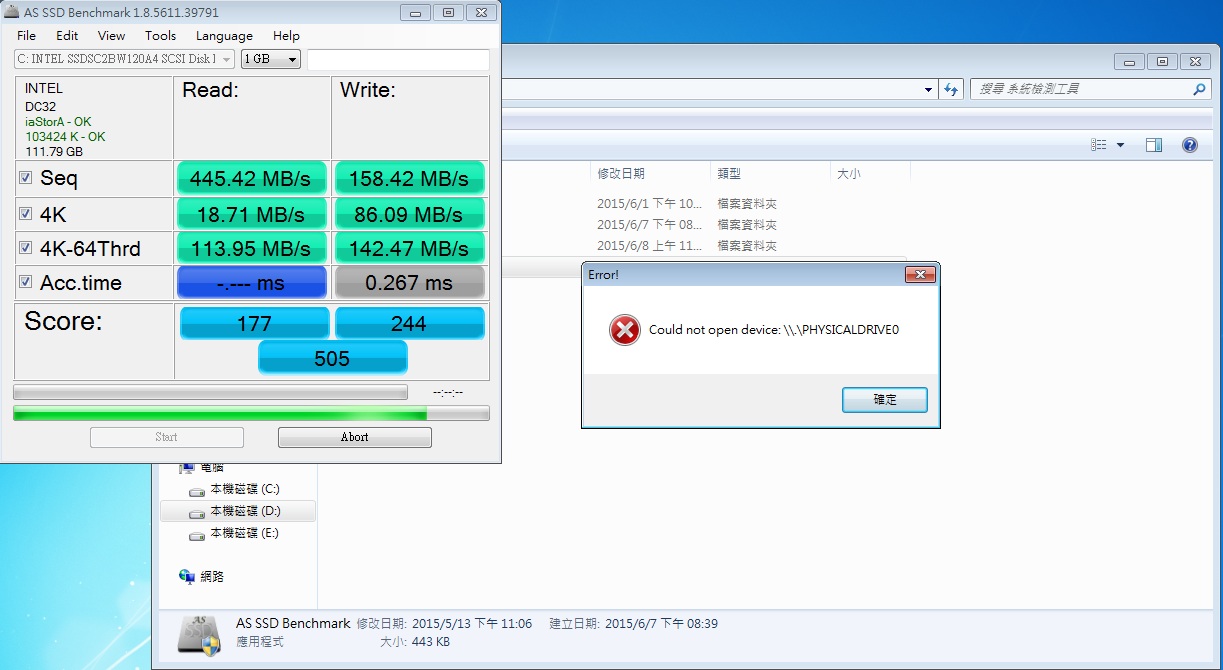The image size is (1223, 670).
Task: Click the 4K read result 18.71 MB/s
Action: click(252, 214)
